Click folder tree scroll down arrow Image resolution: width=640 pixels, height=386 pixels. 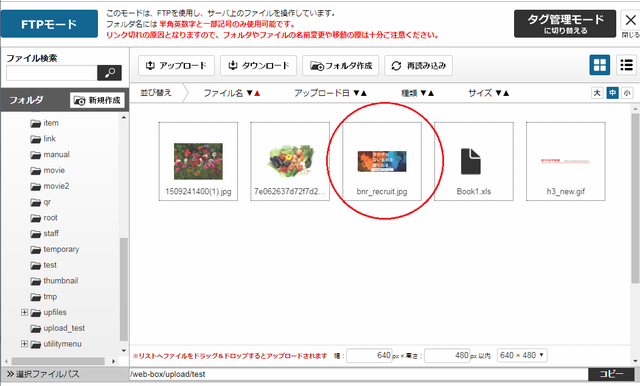[x=124, y=351]
